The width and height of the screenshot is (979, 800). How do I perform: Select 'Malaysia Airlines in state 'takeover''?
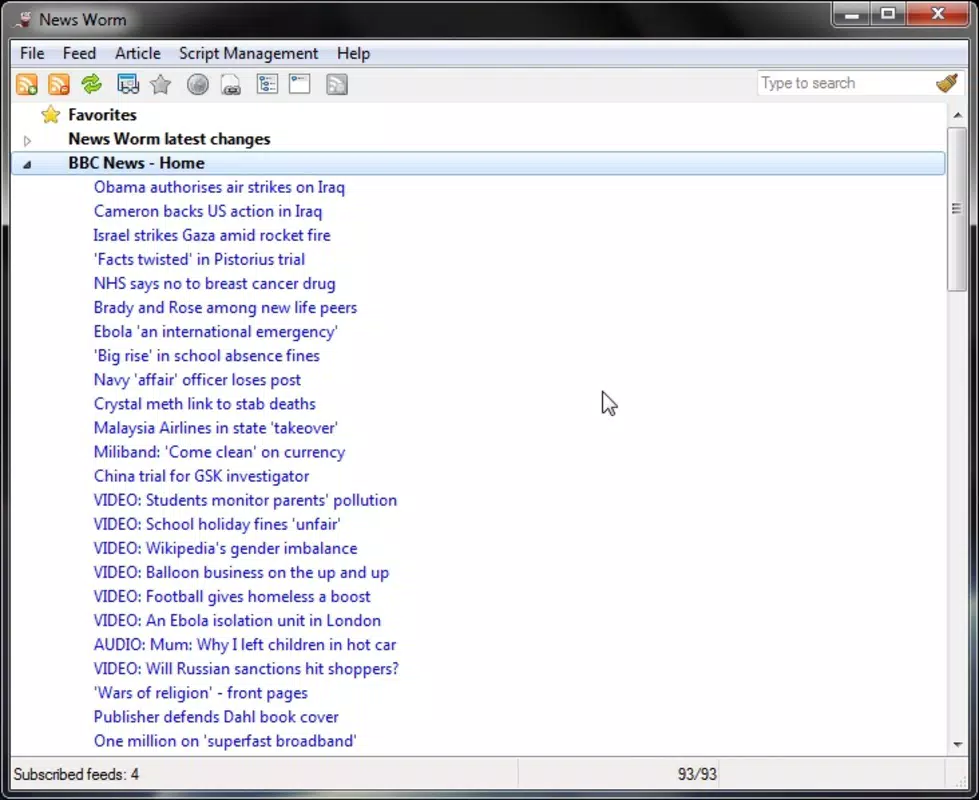pyautogui.click(x=215, y=428)
